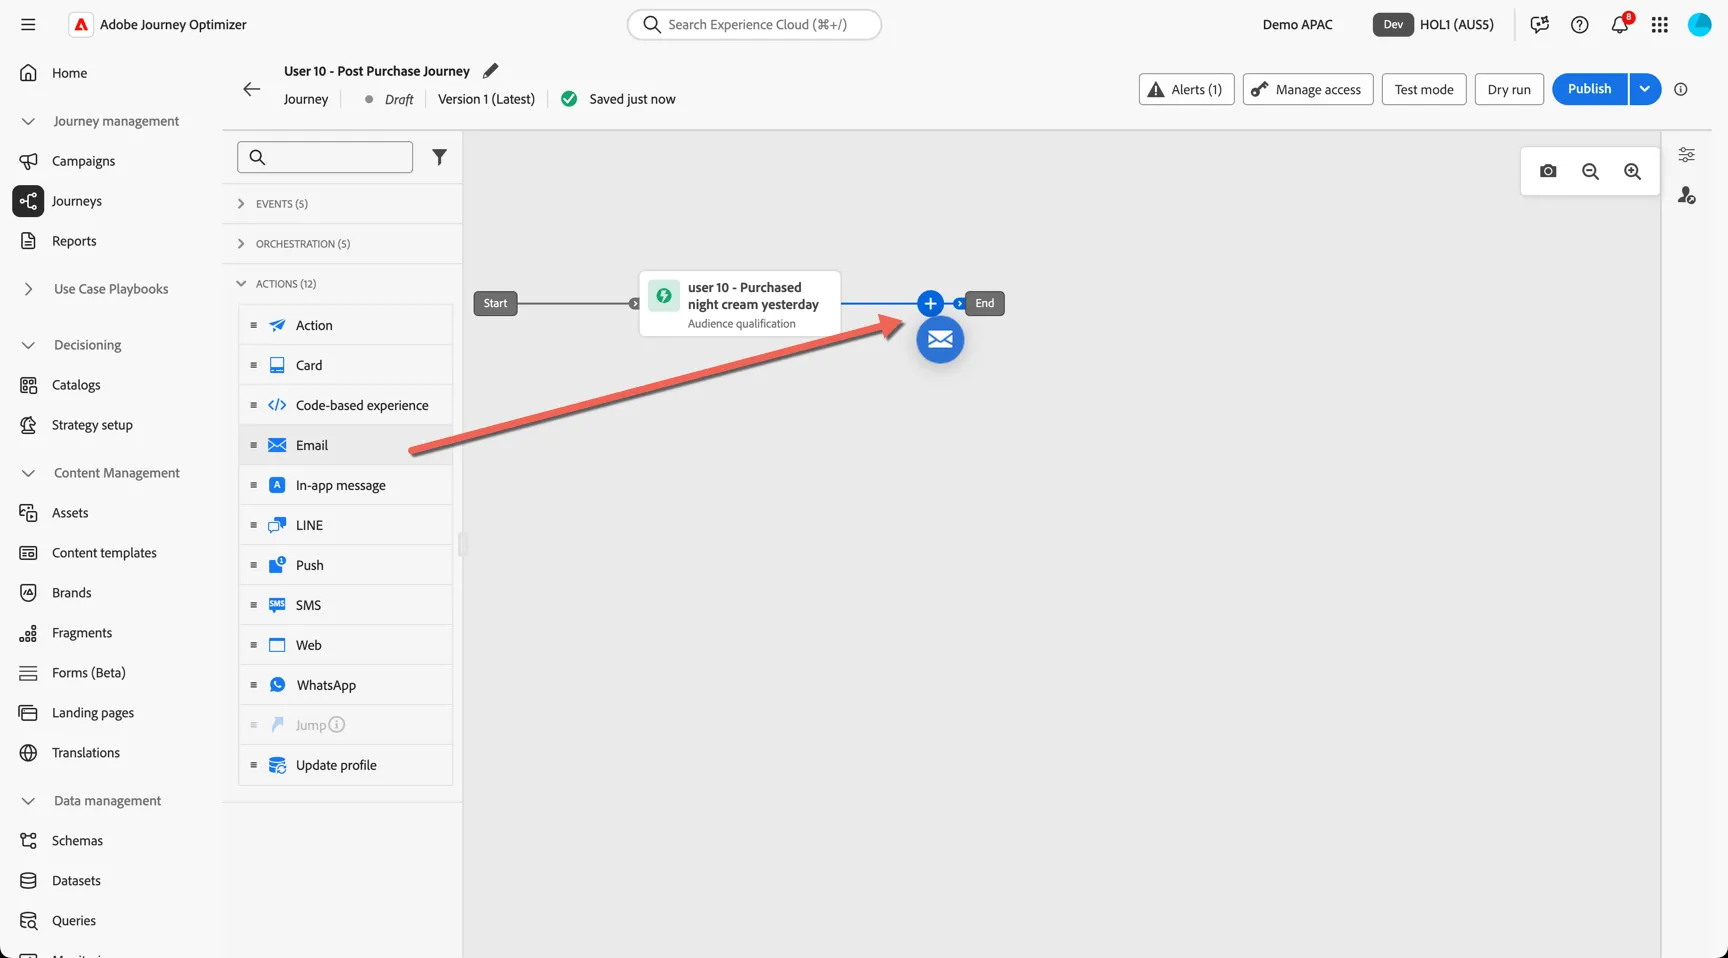The width and height of the screenshot is (1728, 958).
Task: Open the help question mark icon
Action: coord(1580,24)
